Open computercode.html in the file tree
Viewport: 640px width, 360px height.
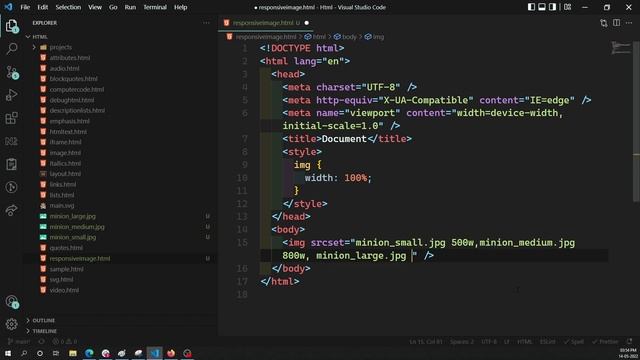pos(77,89)
